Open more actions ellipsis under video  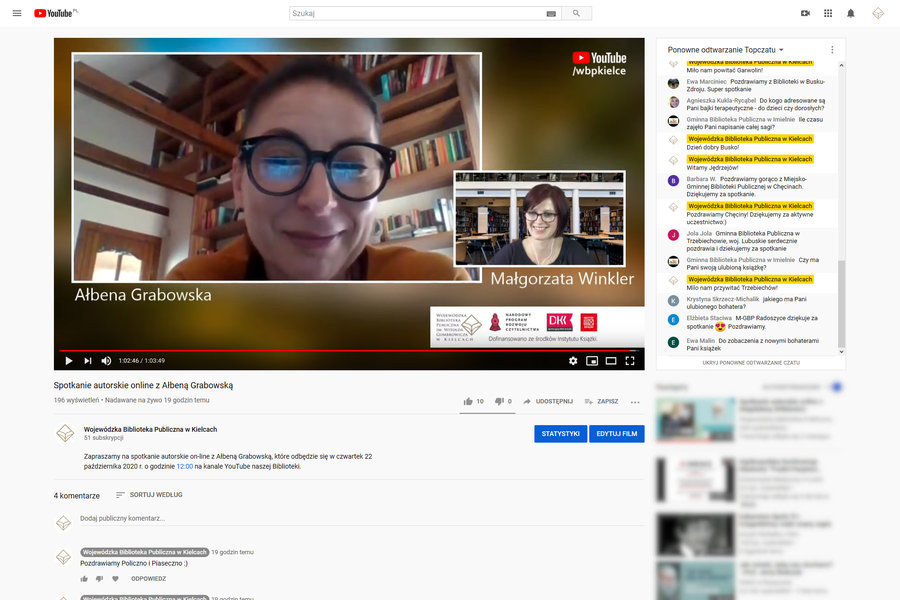635,402
